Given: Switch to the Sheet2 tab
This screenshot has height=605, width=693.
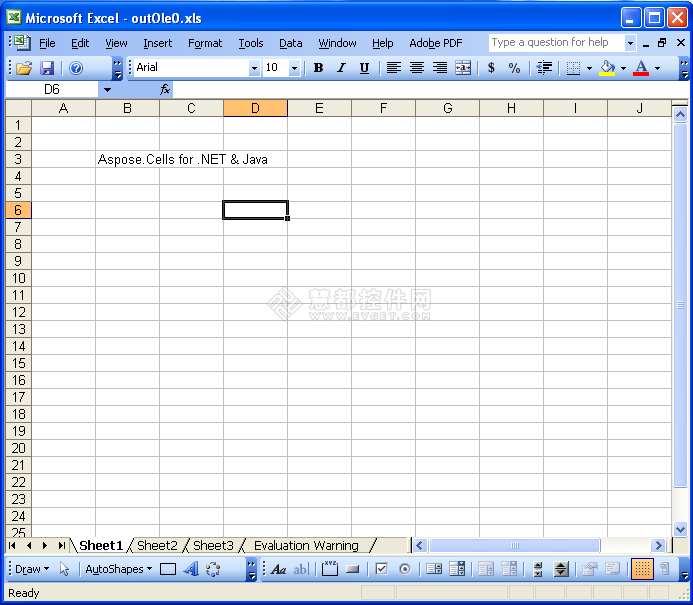Looking at the screenshot, I should 157,545.
